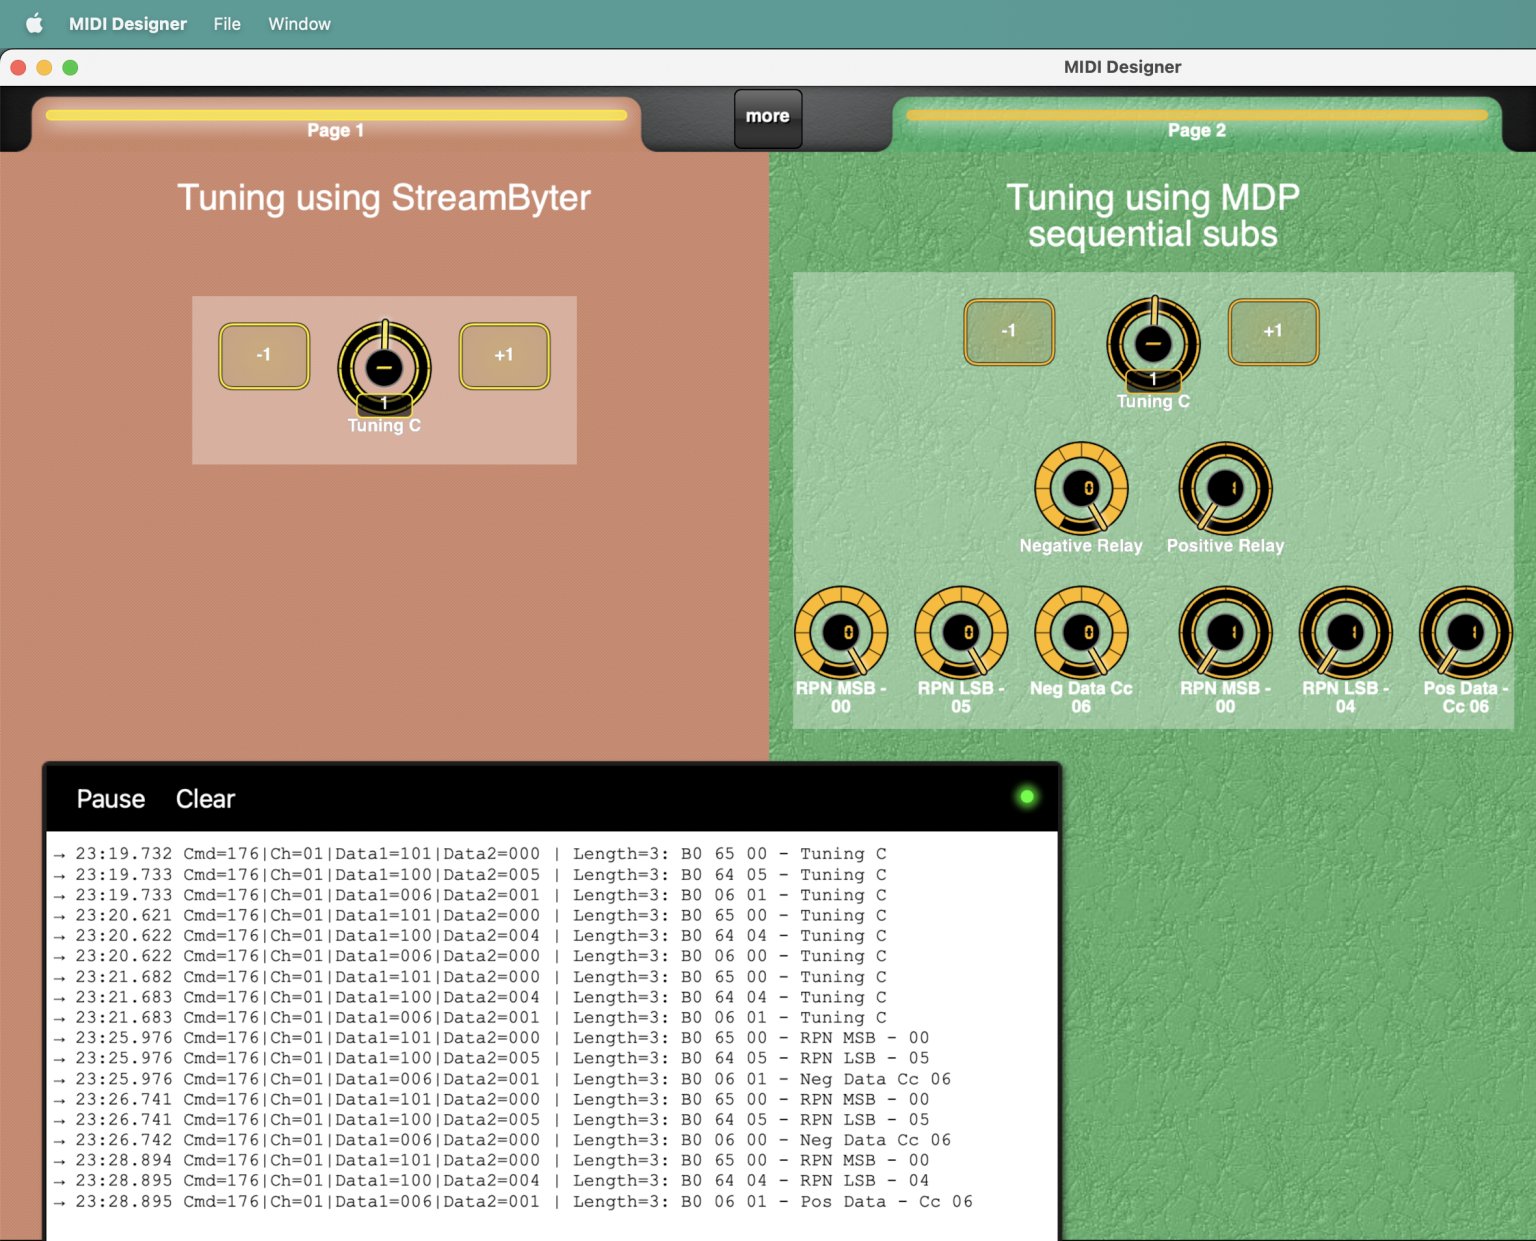Open the File menu

(x=227, y=24)
